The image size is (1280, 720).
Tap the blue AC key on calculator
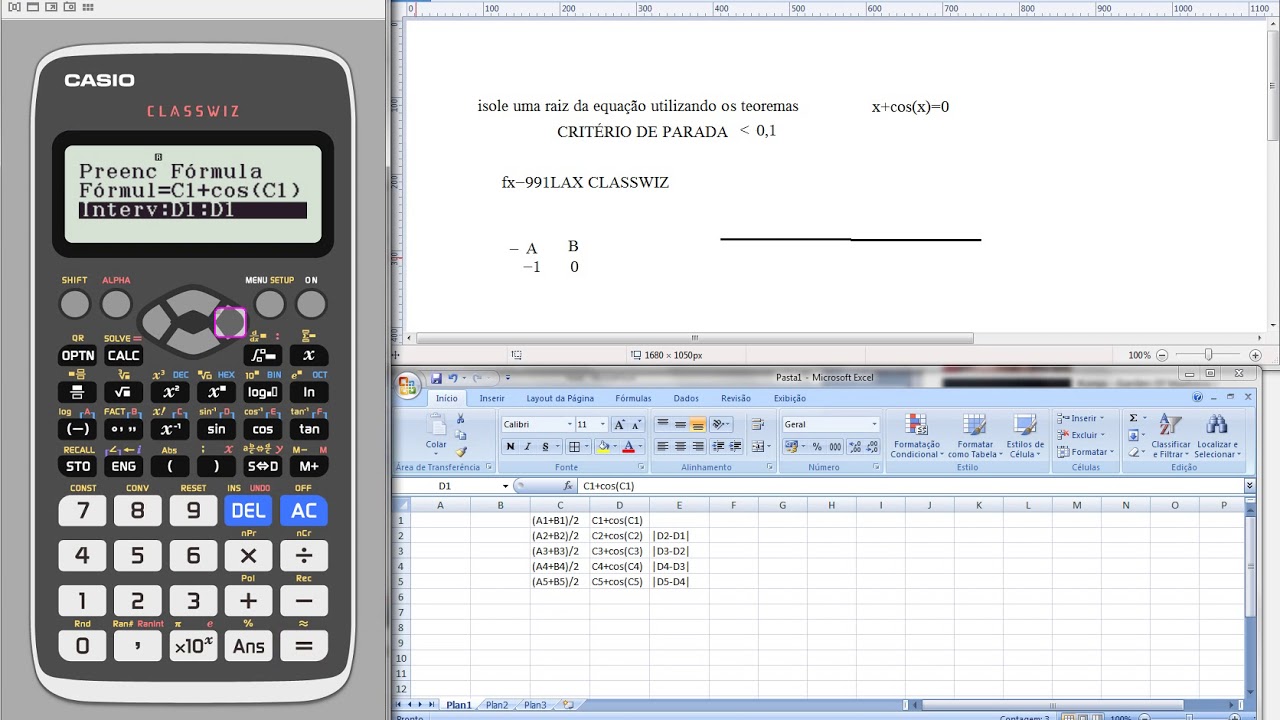tap(304, 511)
